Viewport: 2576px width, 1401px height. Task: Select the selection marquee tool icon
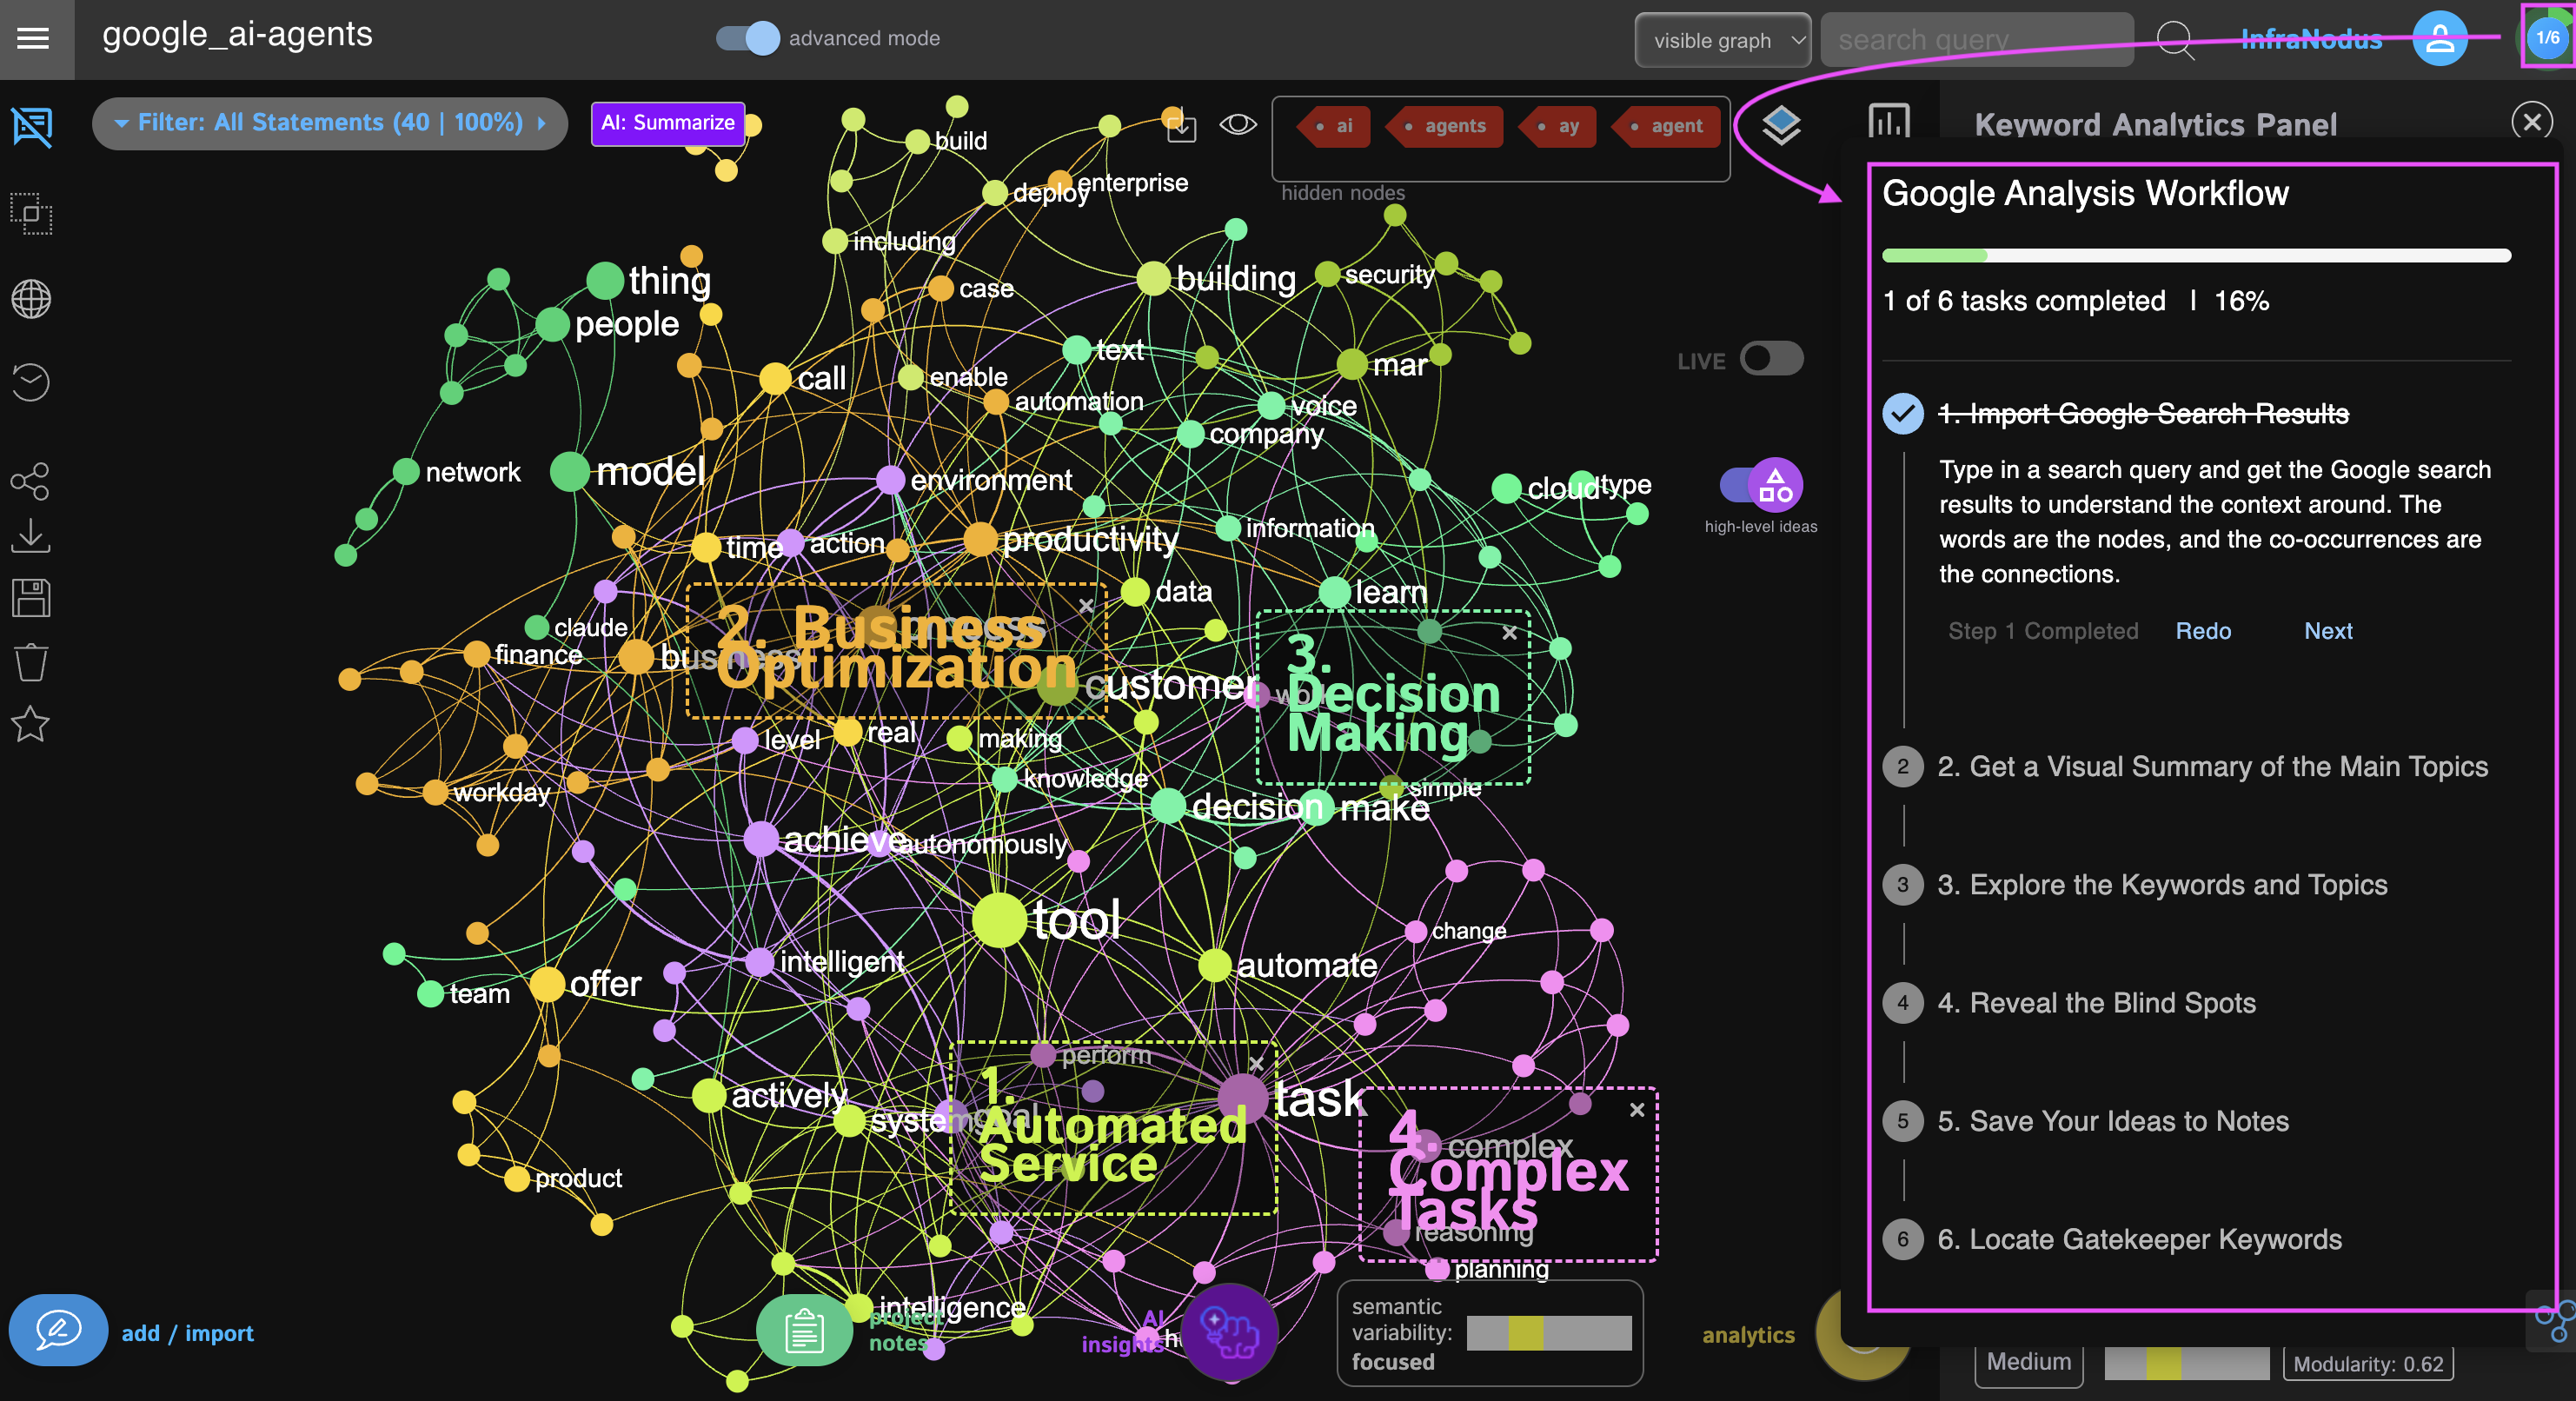point(32,213)
